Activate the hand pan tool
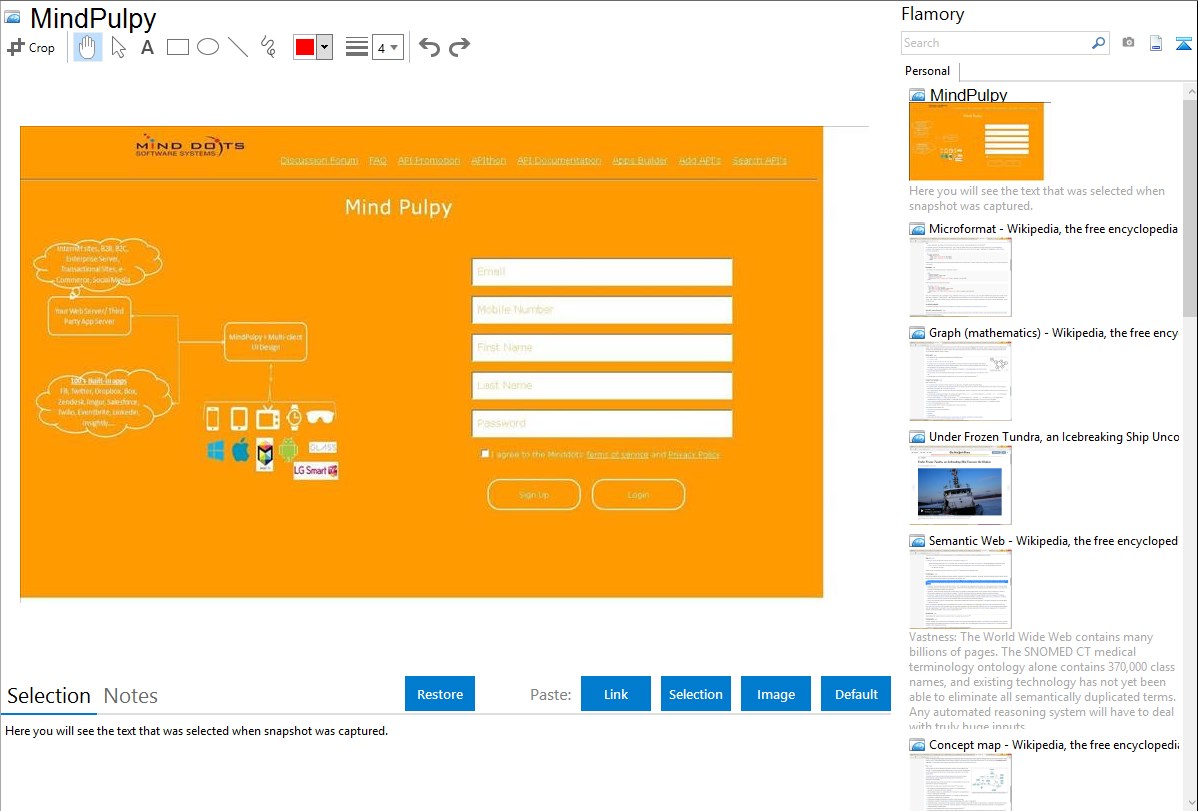The image size is (1198, 811). [x=88, y=47]
